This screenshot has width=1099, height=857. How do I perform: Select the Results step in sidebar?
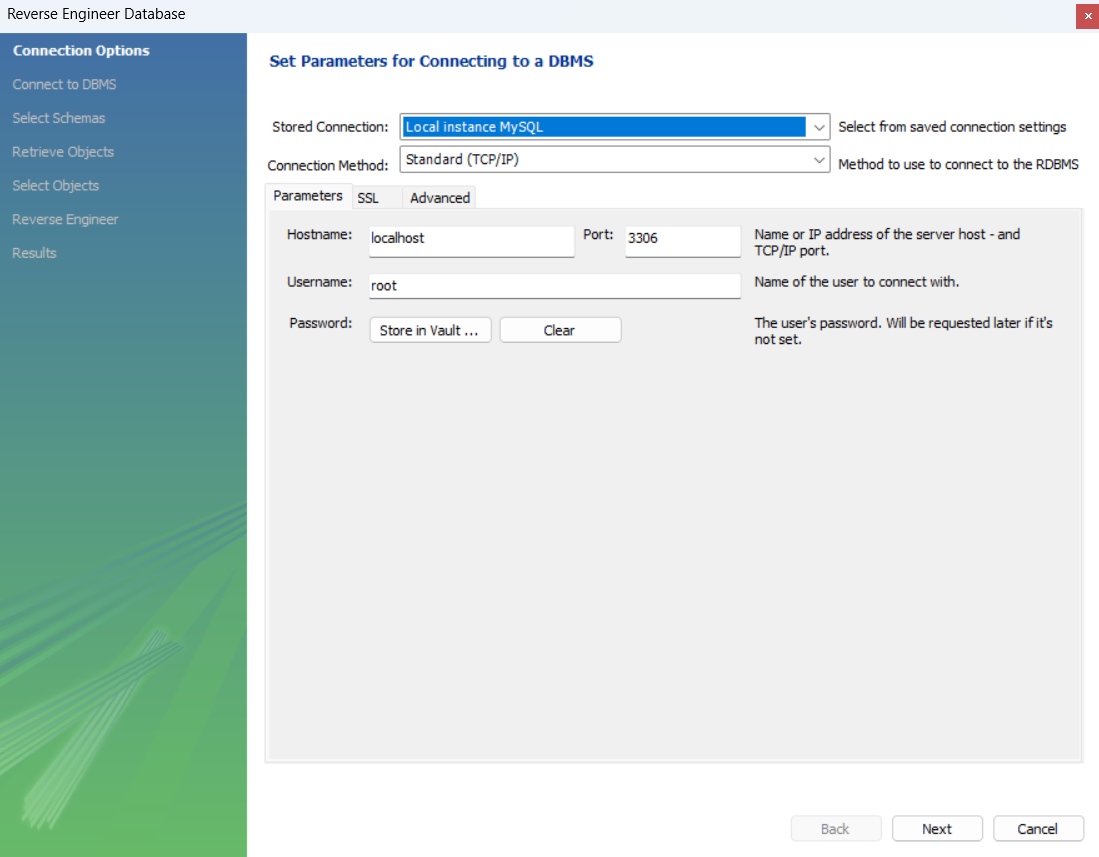click(34, 253)
